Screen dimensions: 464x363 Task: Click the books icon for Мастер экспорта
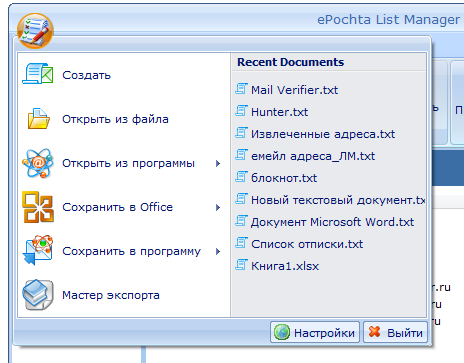tap(38, 295)
